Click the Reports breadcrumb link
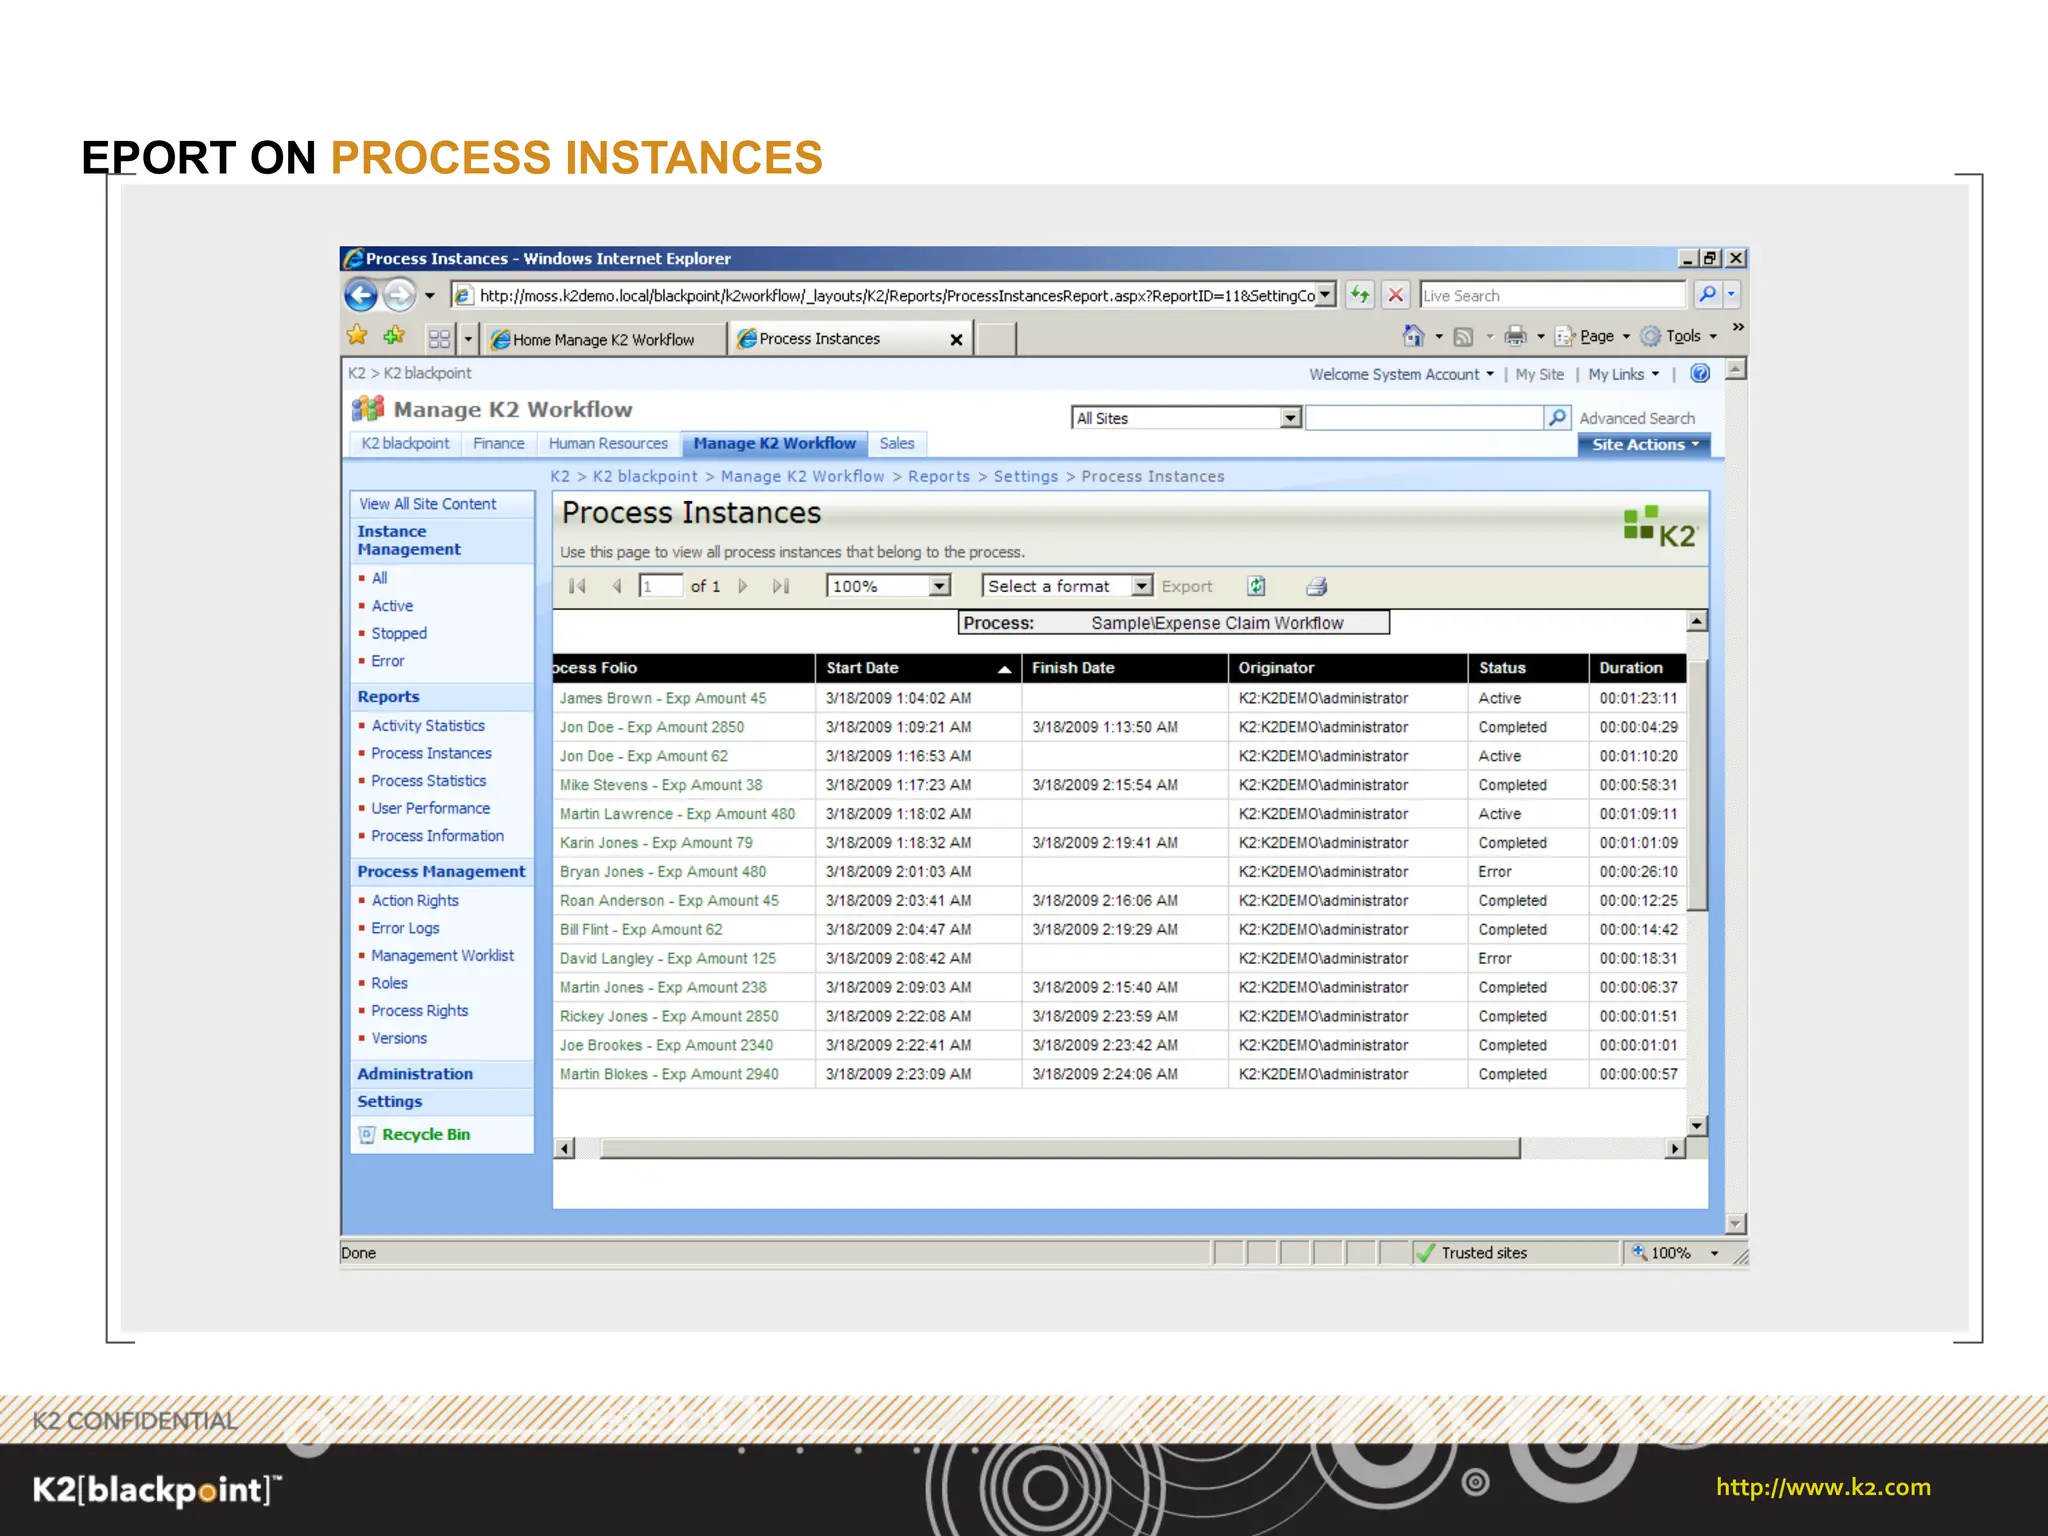Viewport: 2048px width, 1536px height. point(939,476)
